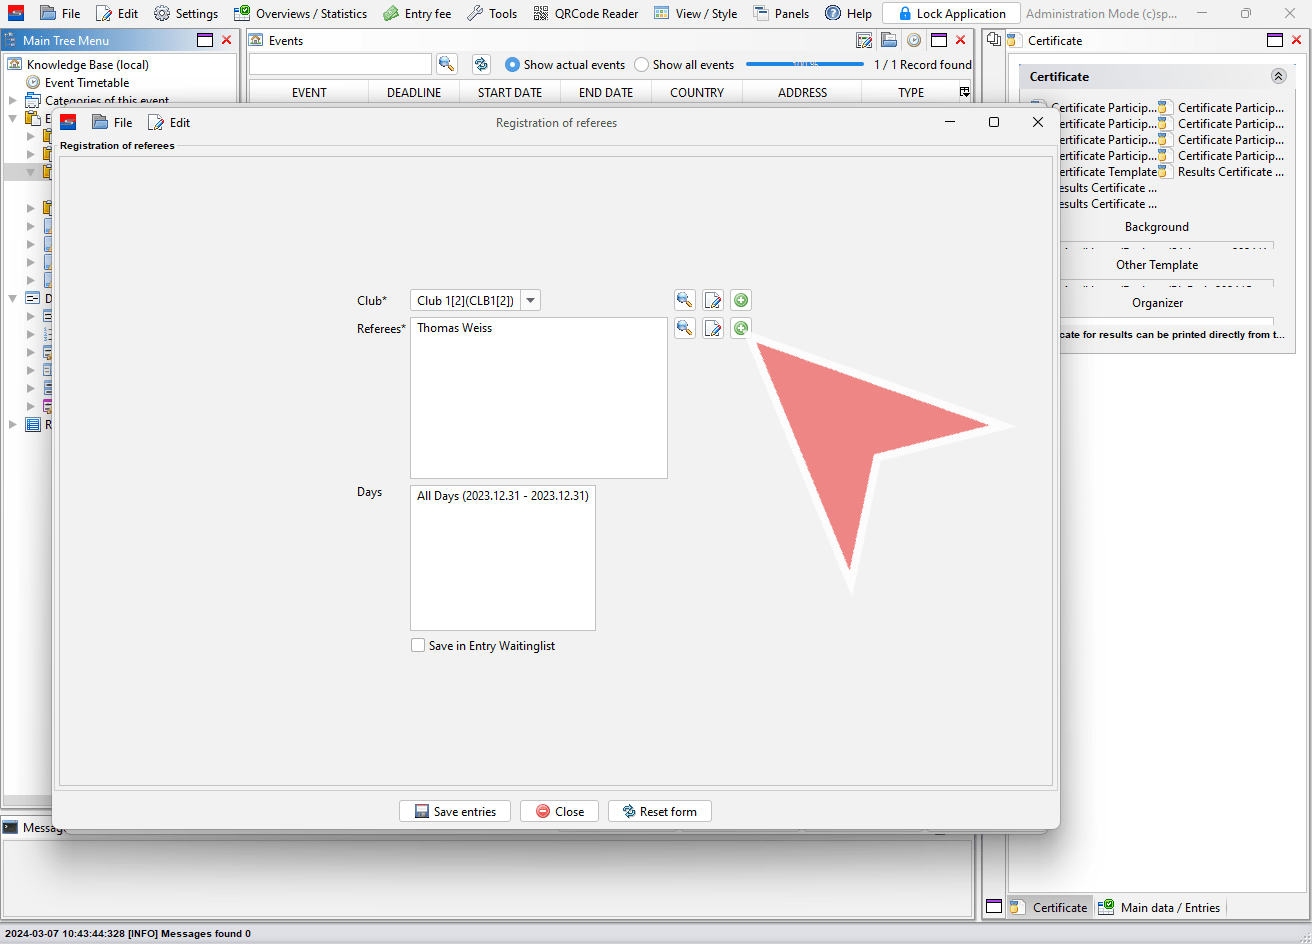
Task: Edit the selected club with the pencil icon
Action: click(x=713, y=300)
